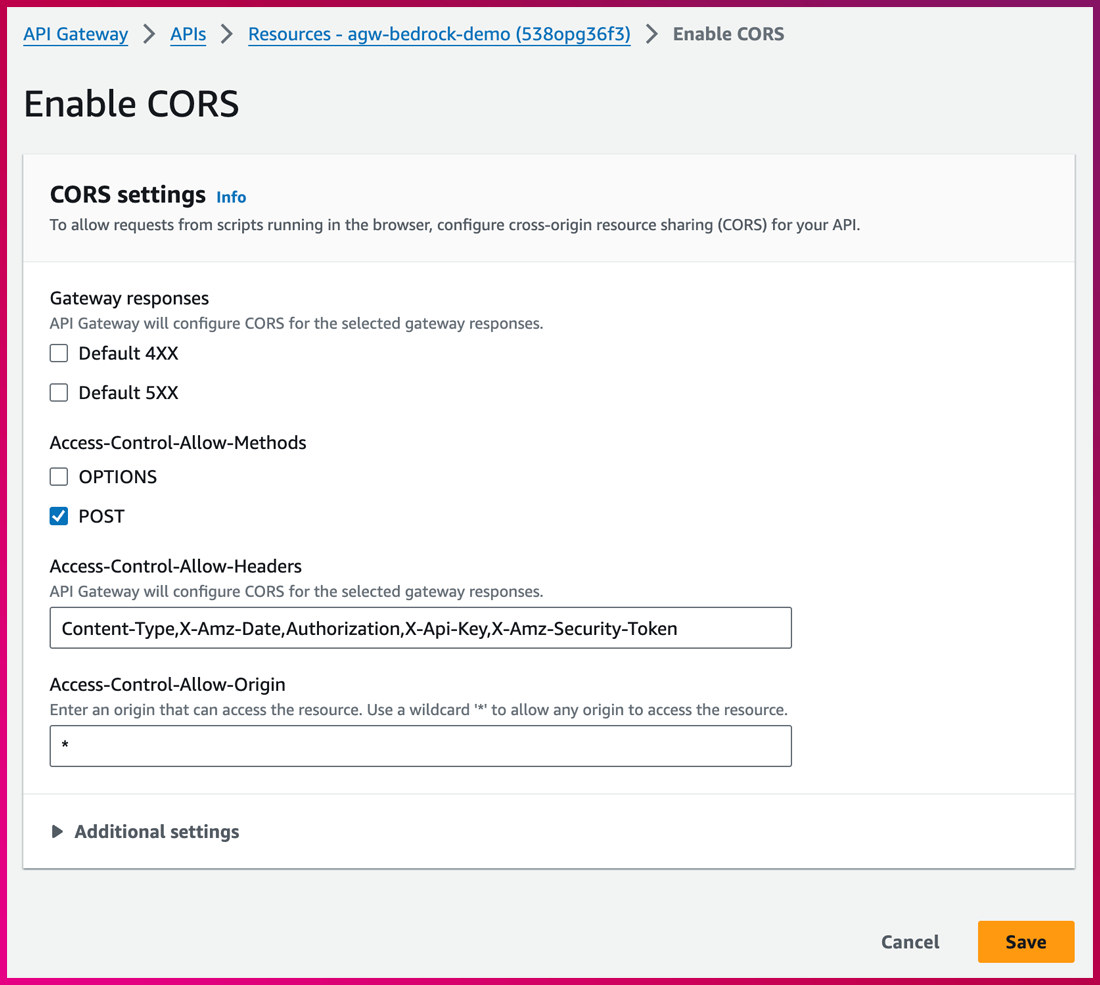Click the large Enable CORS page heading
The image size is (1100, 985).
point(131,104)
